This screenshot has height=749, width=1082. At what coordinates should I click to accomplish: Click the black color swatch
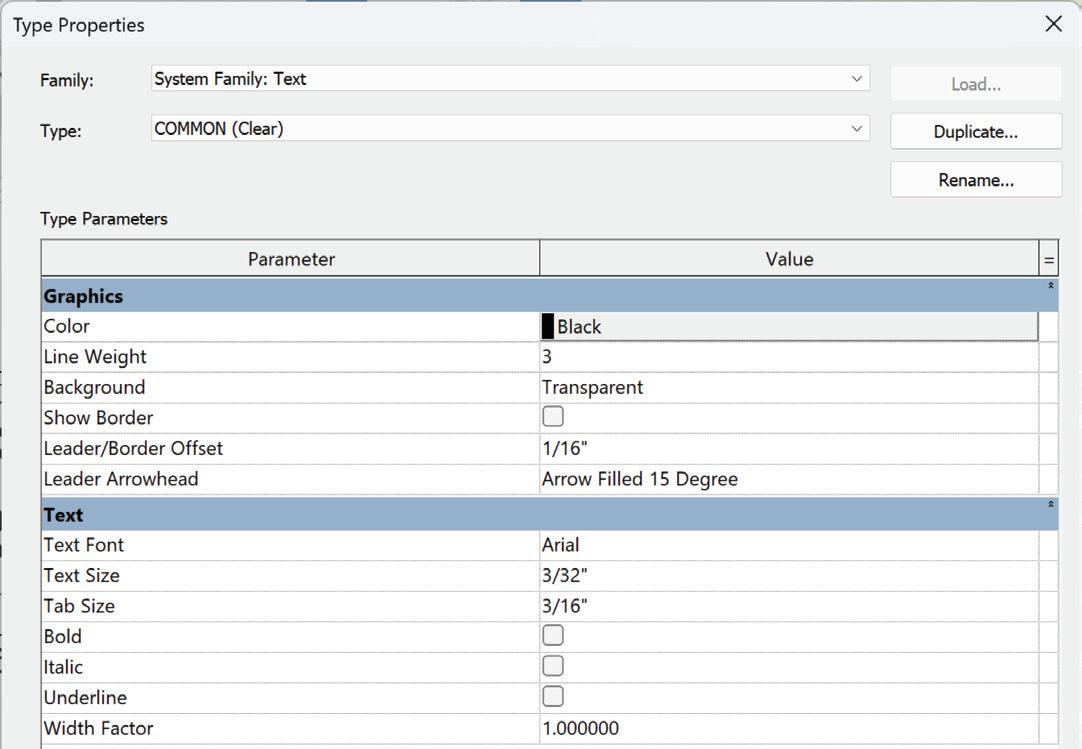point(548,327)
